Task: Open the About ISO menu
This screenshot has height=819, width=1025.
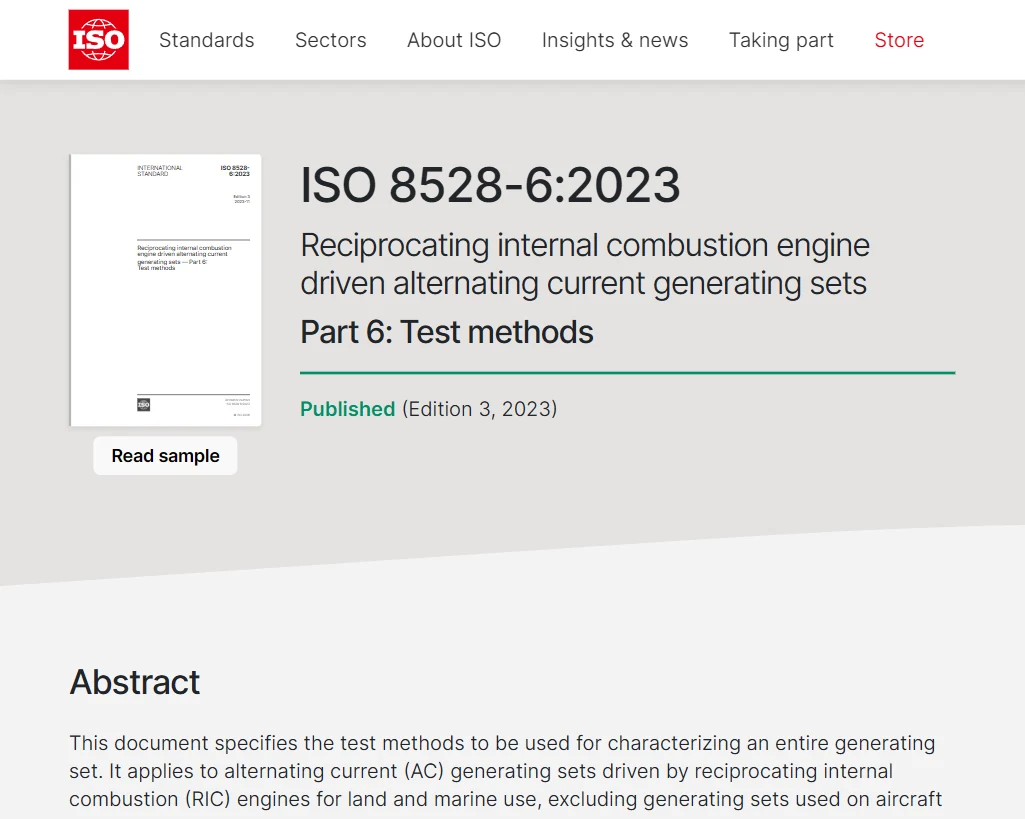Action: tap(454, 41)
